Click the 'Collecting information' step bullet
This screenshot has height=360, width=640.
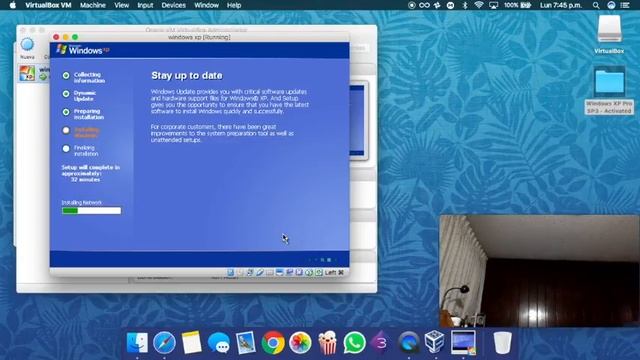66,76
